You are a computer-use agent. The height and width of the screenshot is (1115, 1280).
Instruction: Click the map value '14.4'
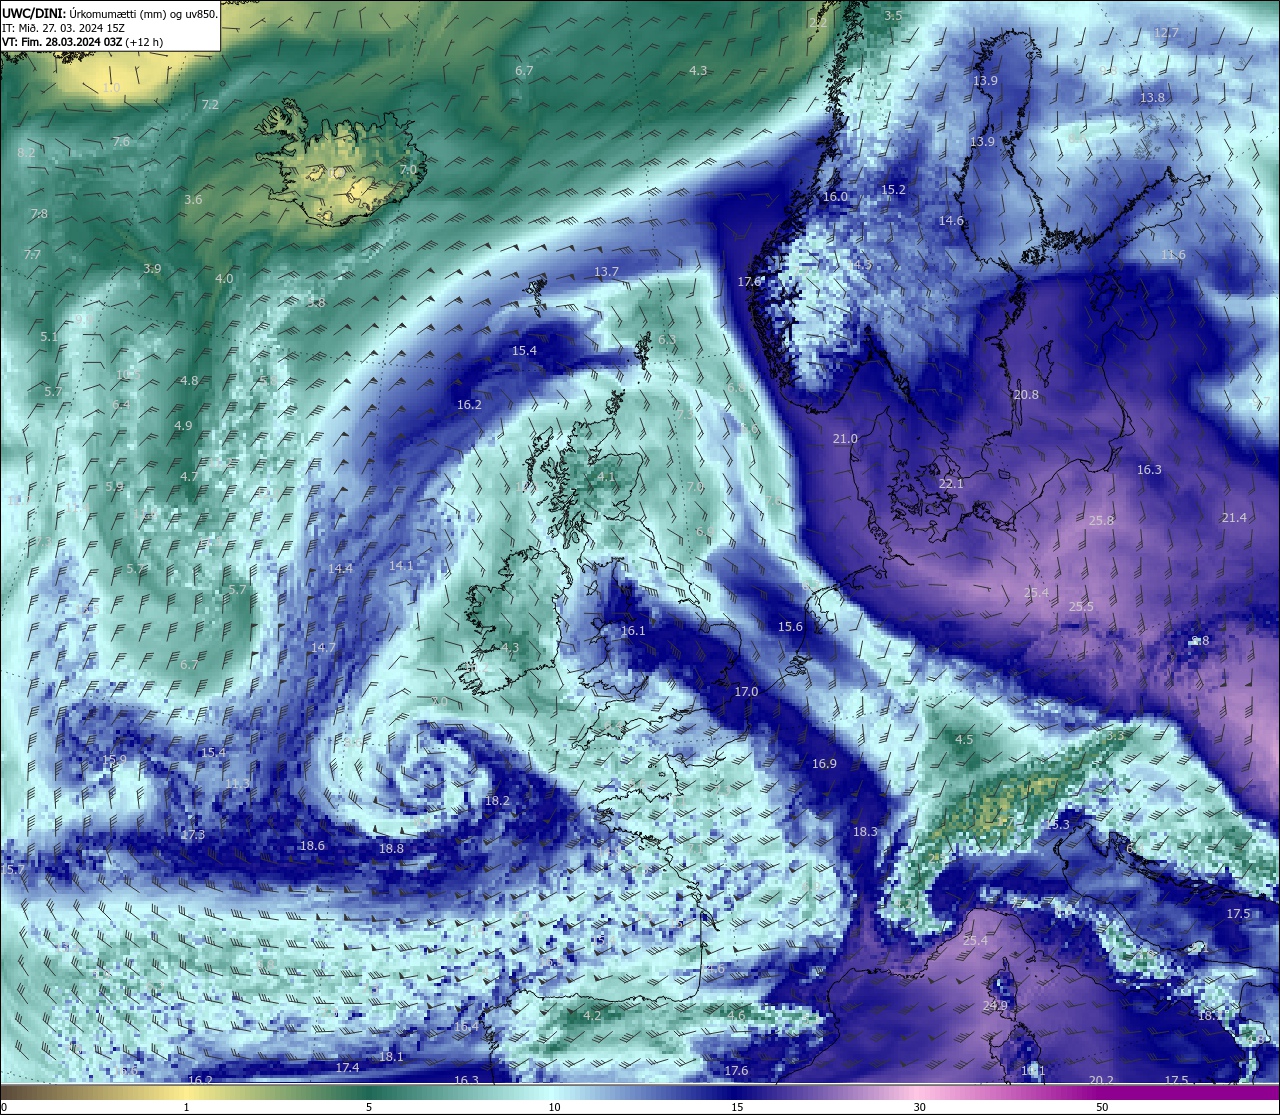tap(340, 568)
